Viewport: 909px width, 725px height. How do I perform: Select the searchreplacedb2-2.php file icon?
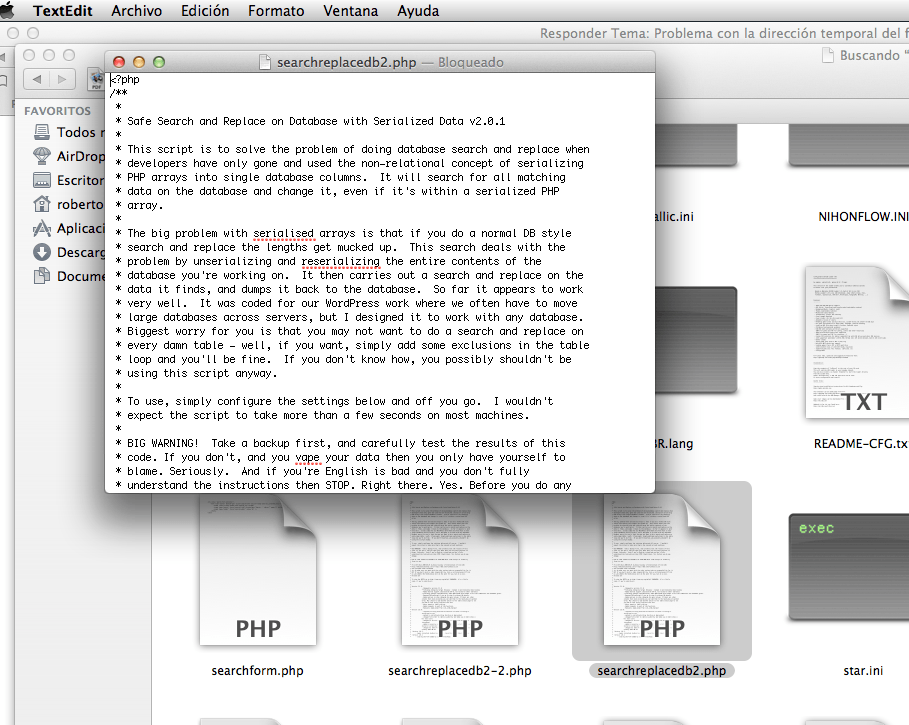click(x=460, y=570)
